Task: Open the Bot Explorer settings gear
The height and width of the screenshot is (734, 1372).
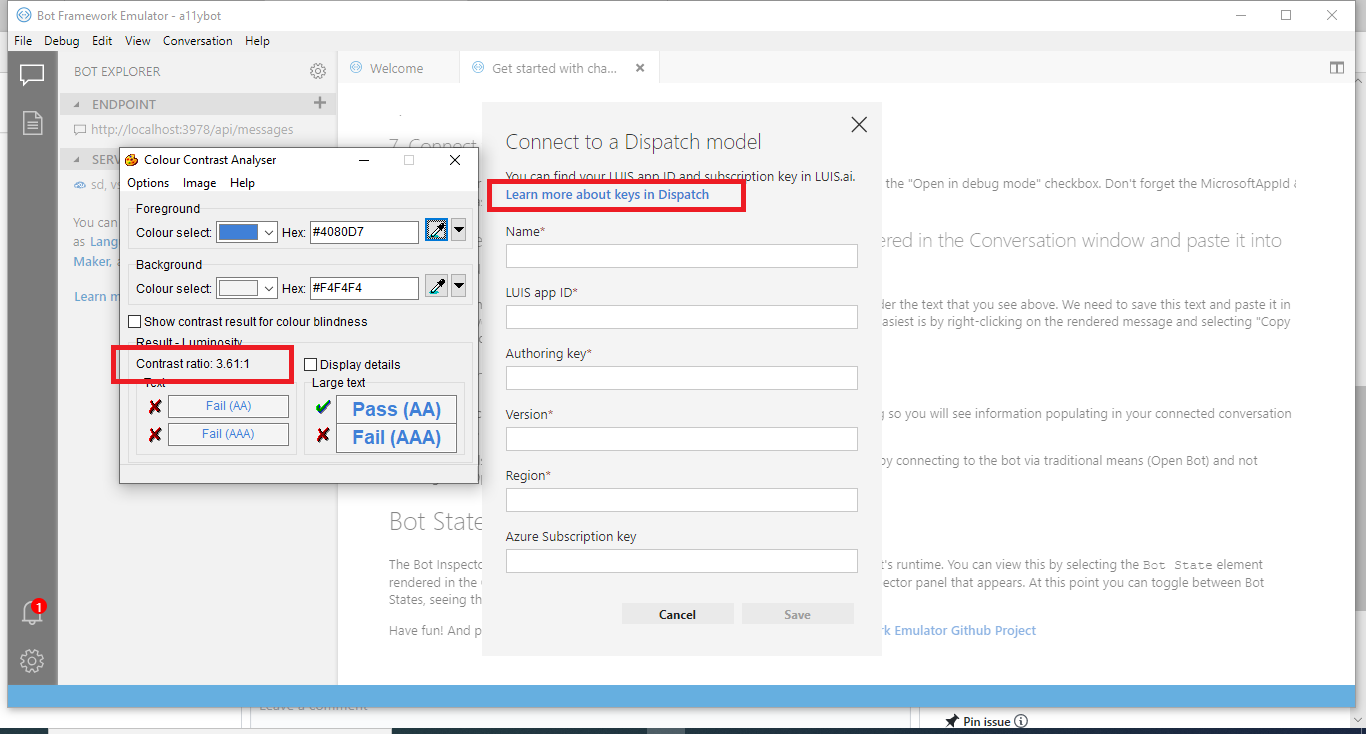Action: tap(318, 71)
